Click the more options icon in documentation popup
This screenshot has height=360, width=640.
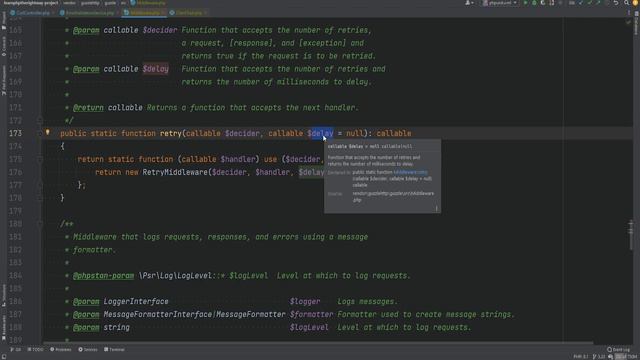coord(436,209)
